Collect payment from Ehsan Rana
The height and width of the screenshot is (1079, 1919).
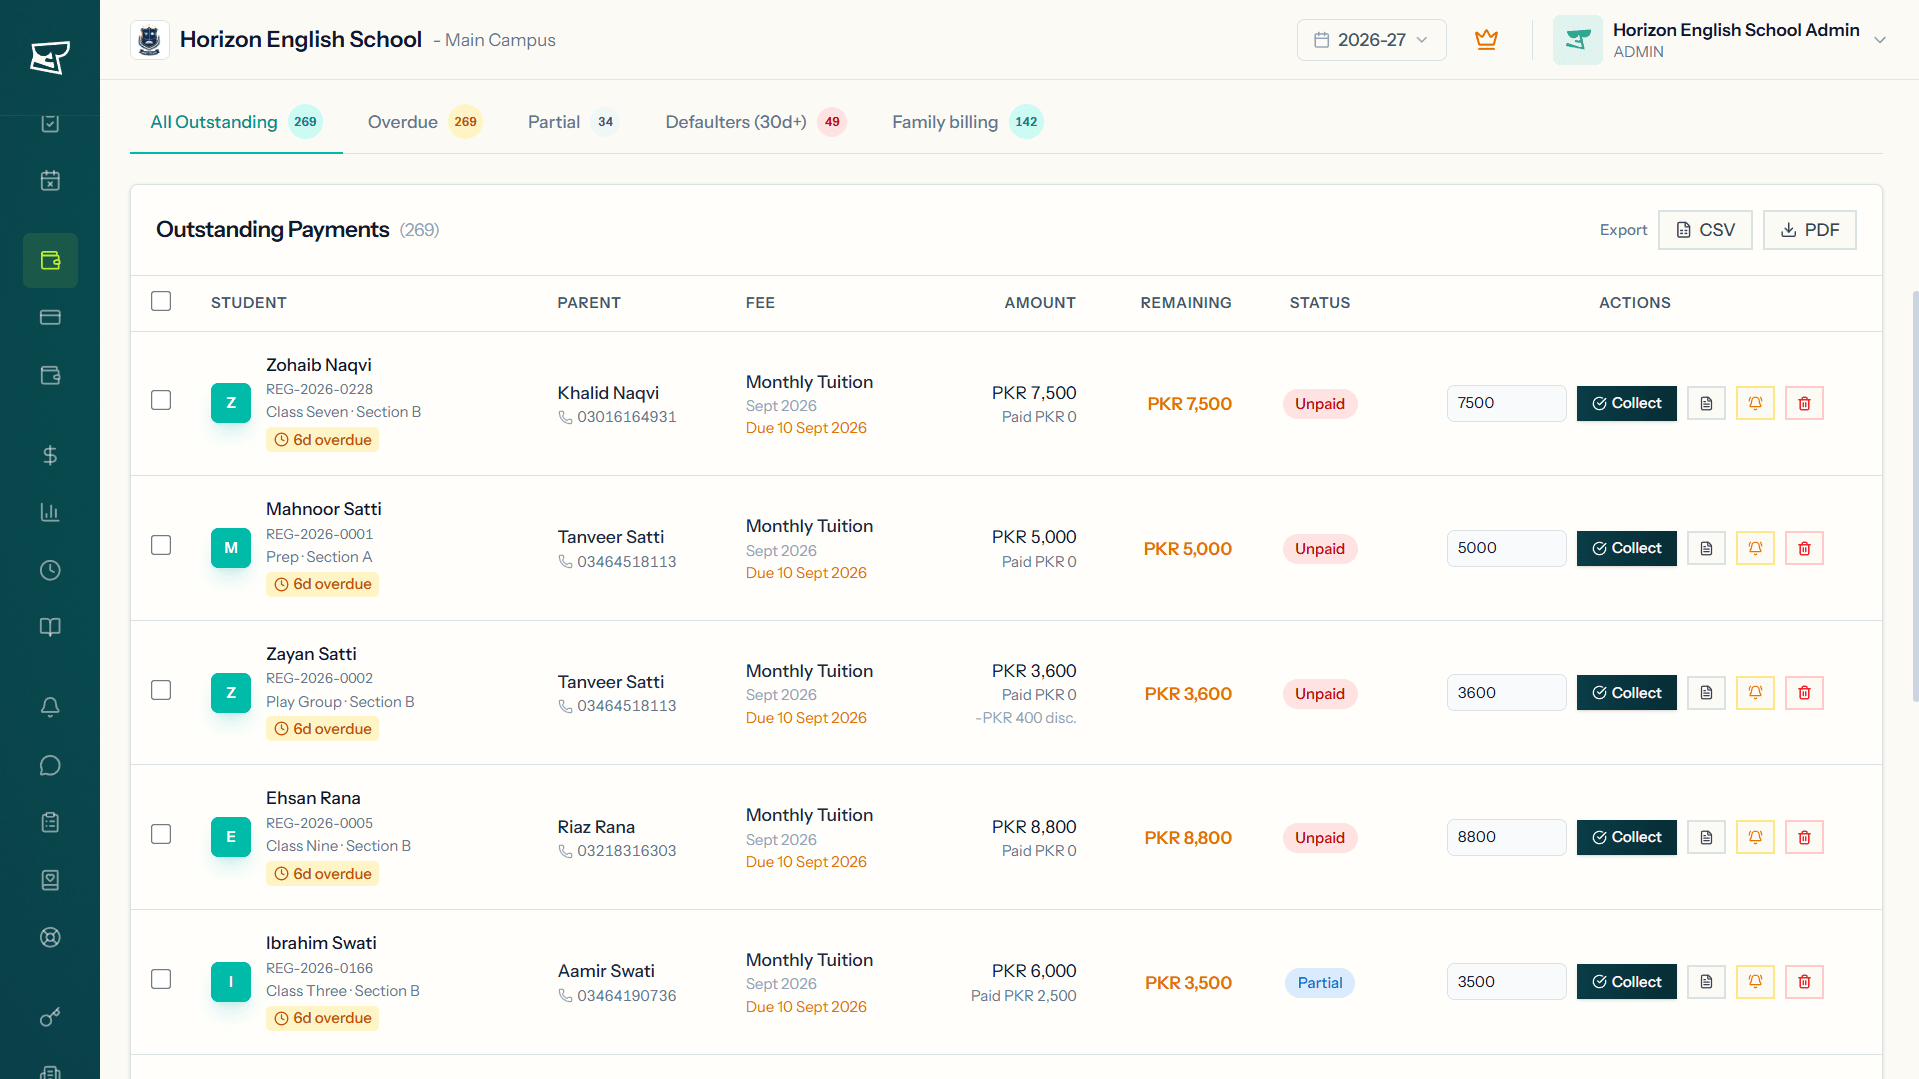(x=1626, y=837)
